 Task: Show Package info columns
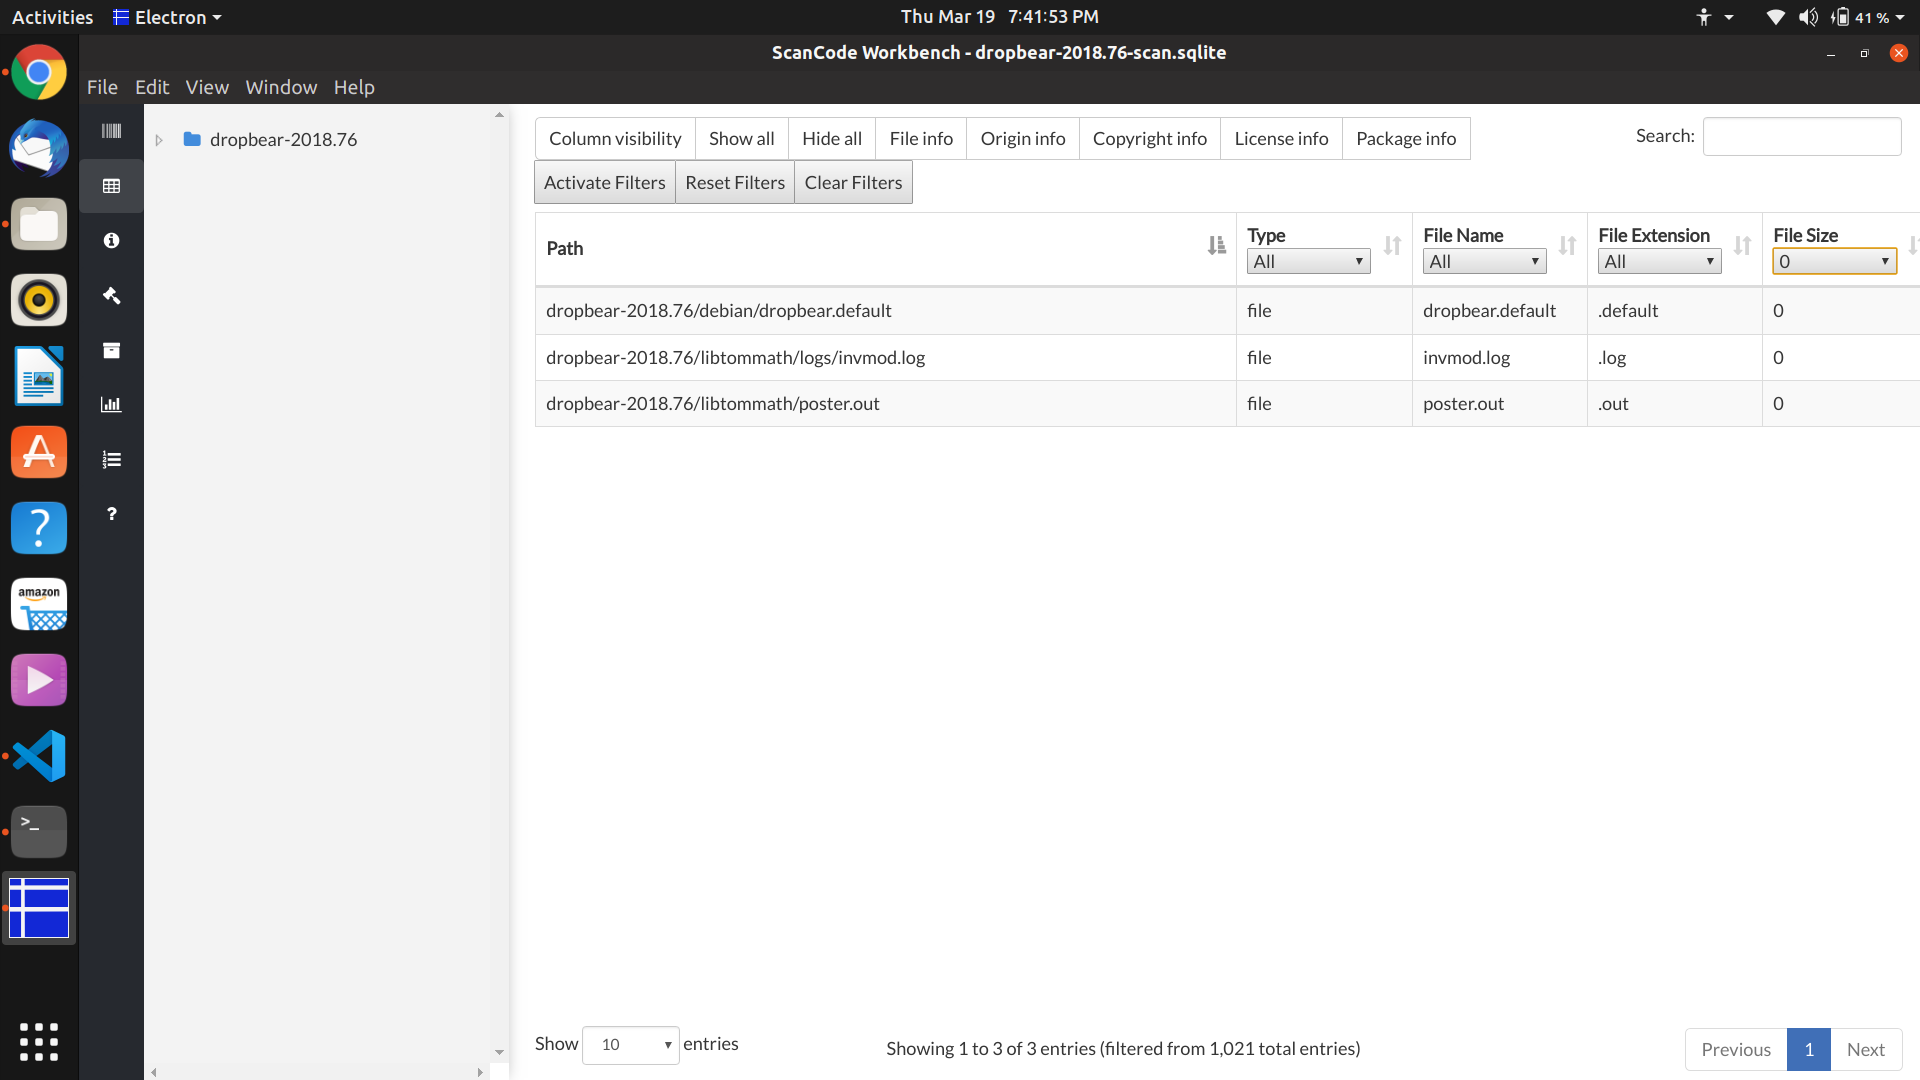tap(1406, 138)
